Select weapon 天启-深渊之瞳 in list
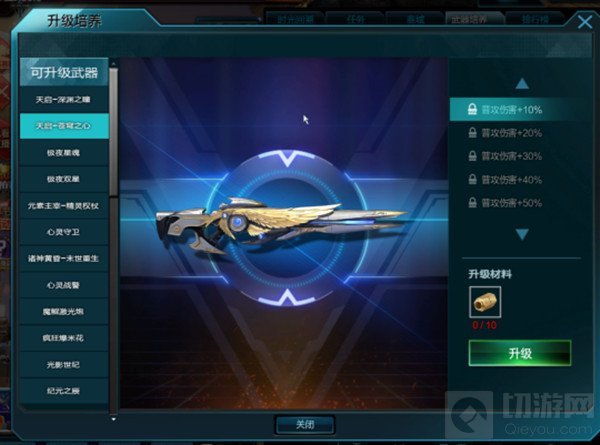The image size is (600, 445). coord(64,100)
